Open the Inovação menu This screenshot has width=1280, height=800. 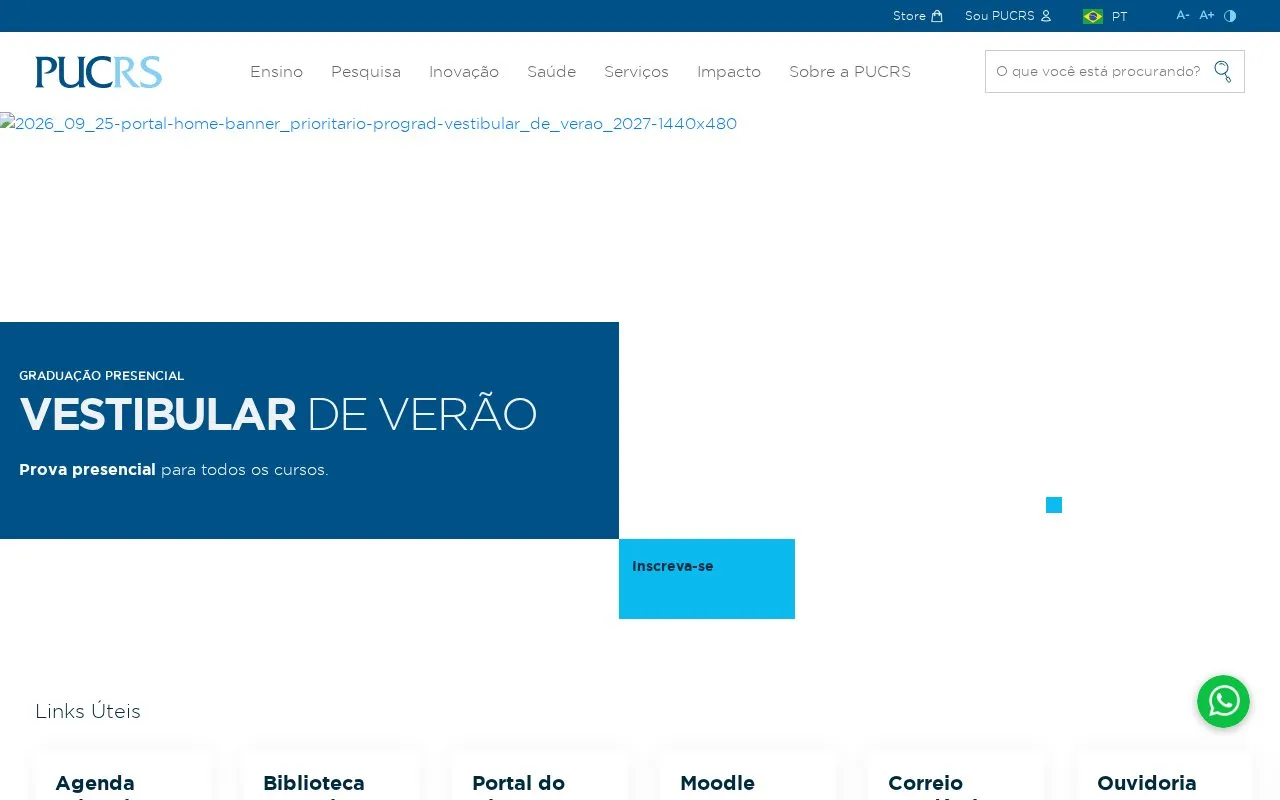click(464, 72)
